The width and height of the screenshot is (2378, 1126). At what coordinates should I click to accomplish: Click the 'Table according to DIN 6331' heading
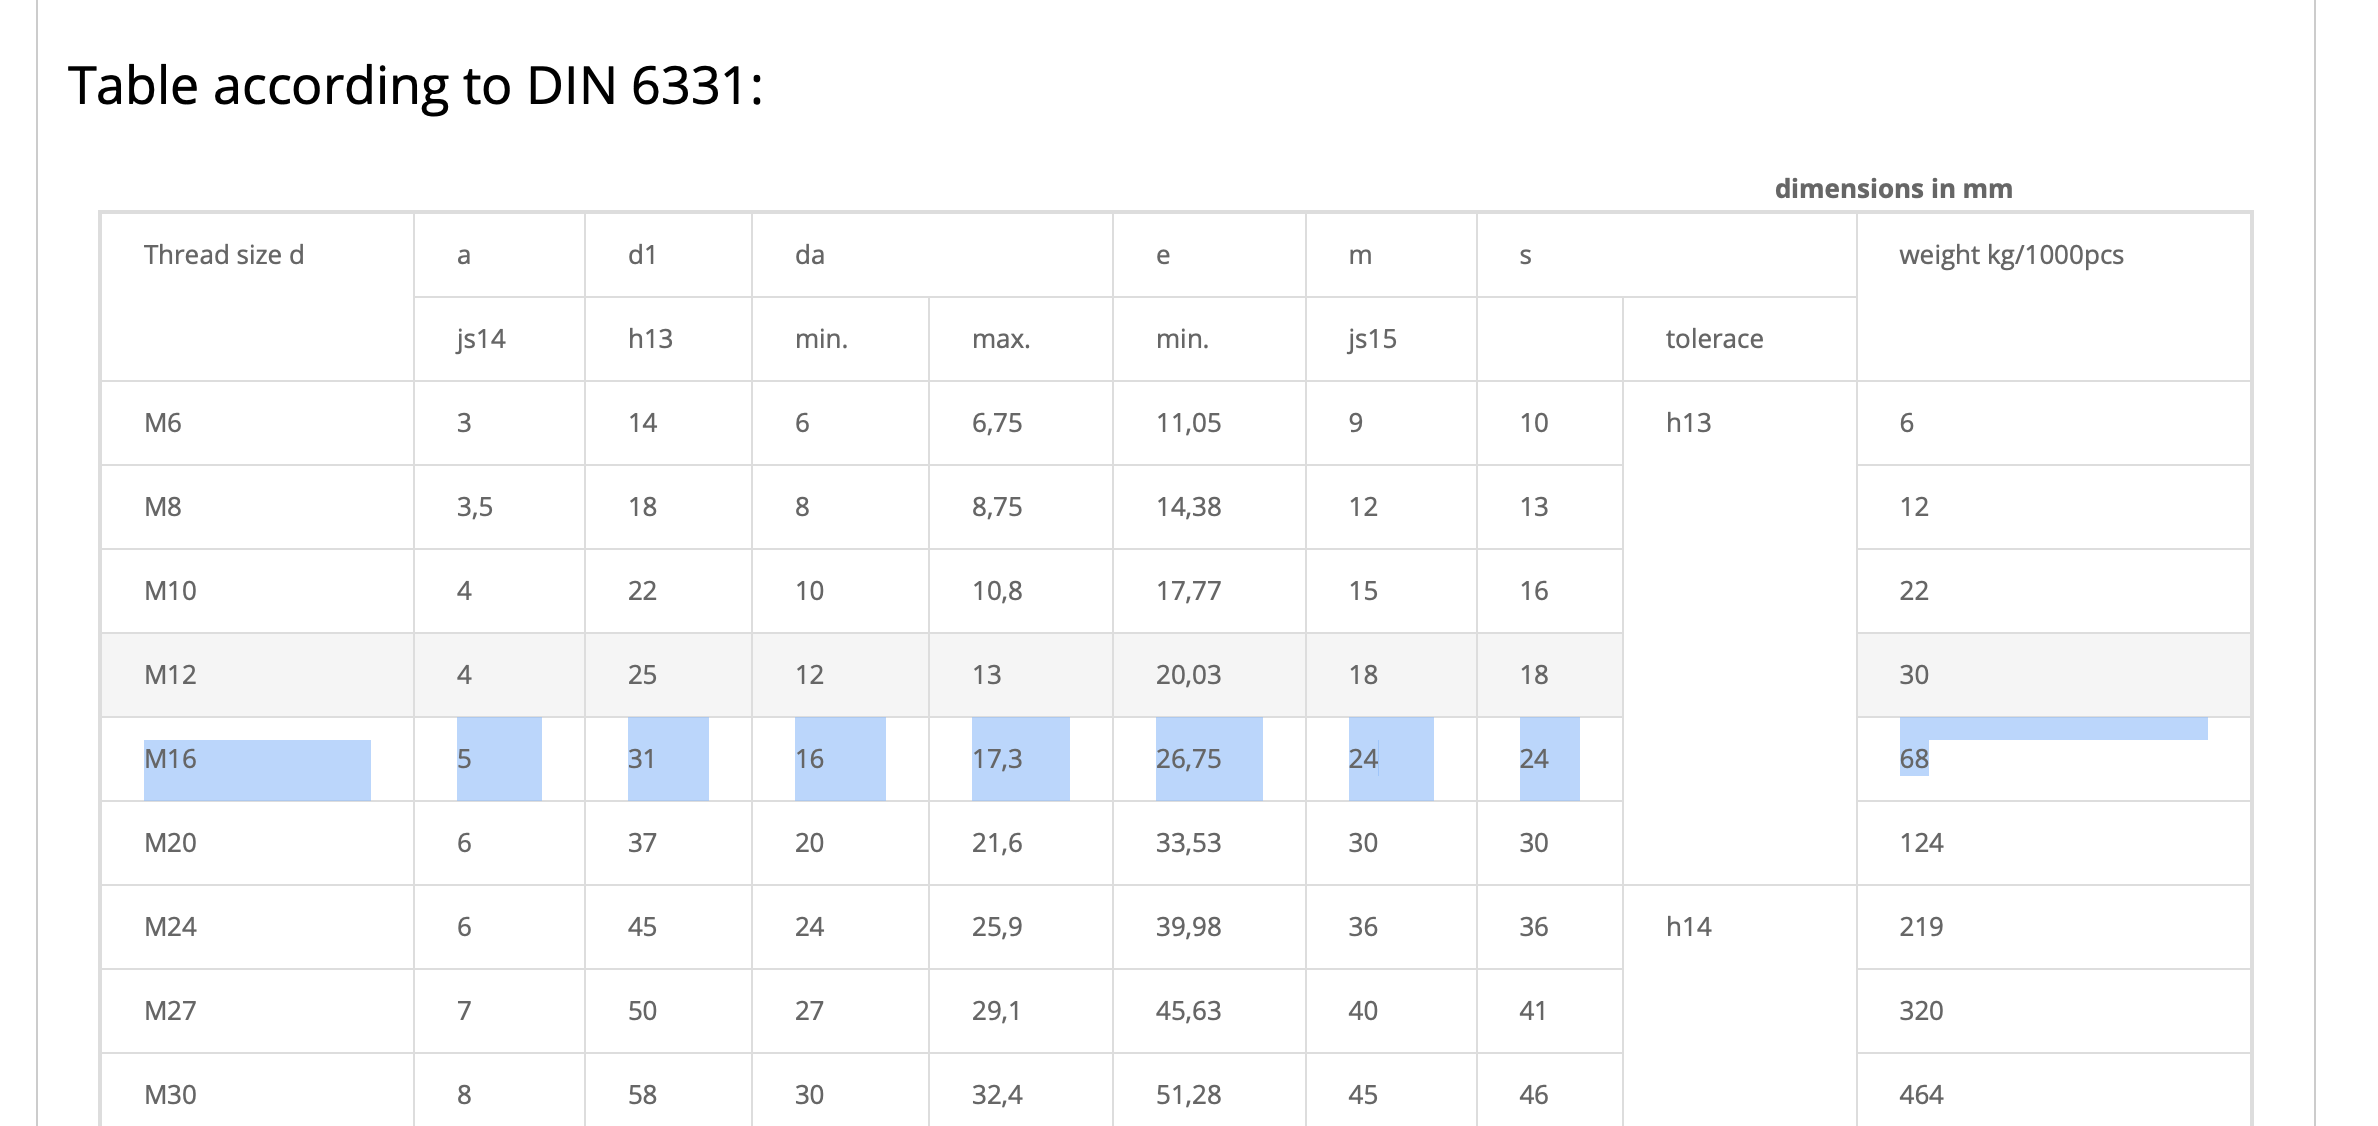(415, 86)
